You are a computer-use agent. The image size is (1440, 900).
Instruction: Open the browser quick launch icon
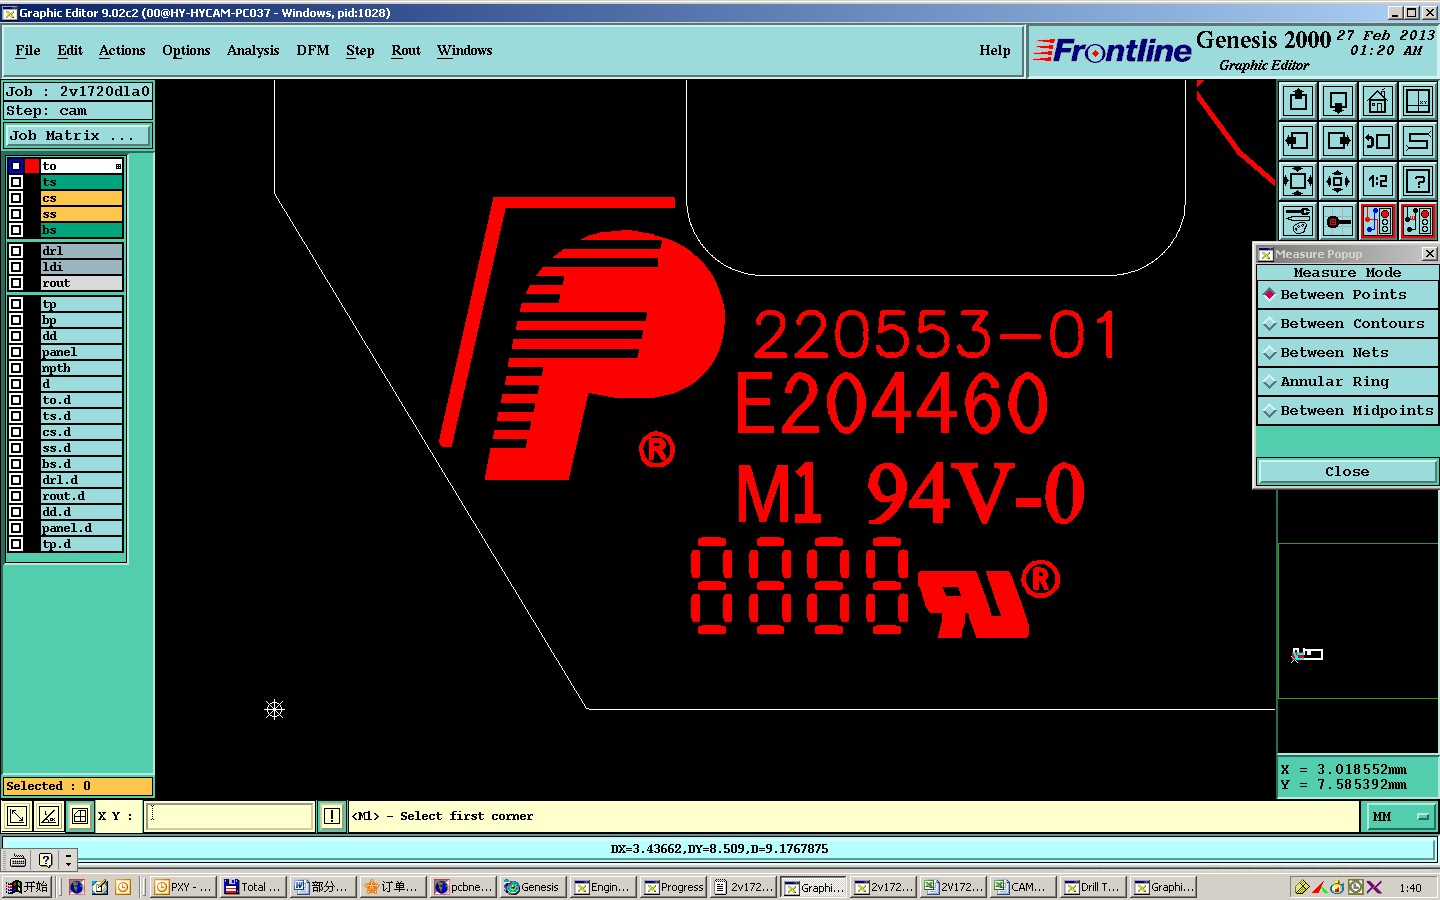click(77, 887)
